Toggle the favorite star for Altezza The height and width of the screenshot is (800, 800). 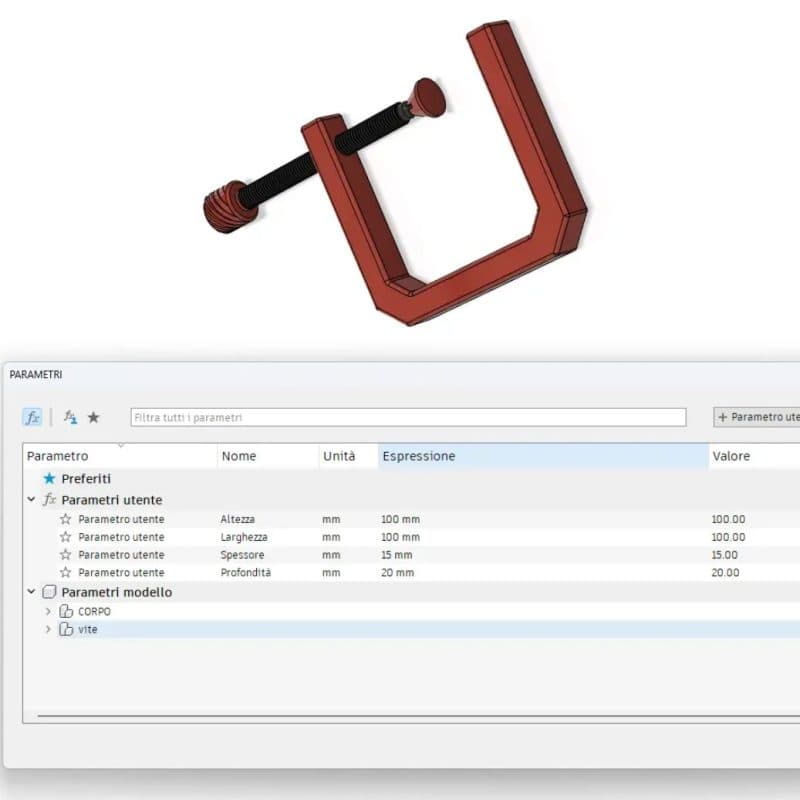click(x=66, y=519)
